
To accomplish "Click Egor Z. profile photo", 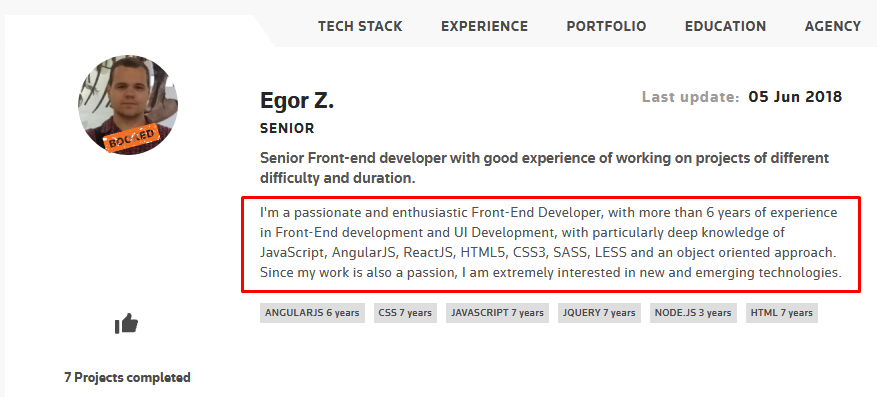I will tap(128, 105).
